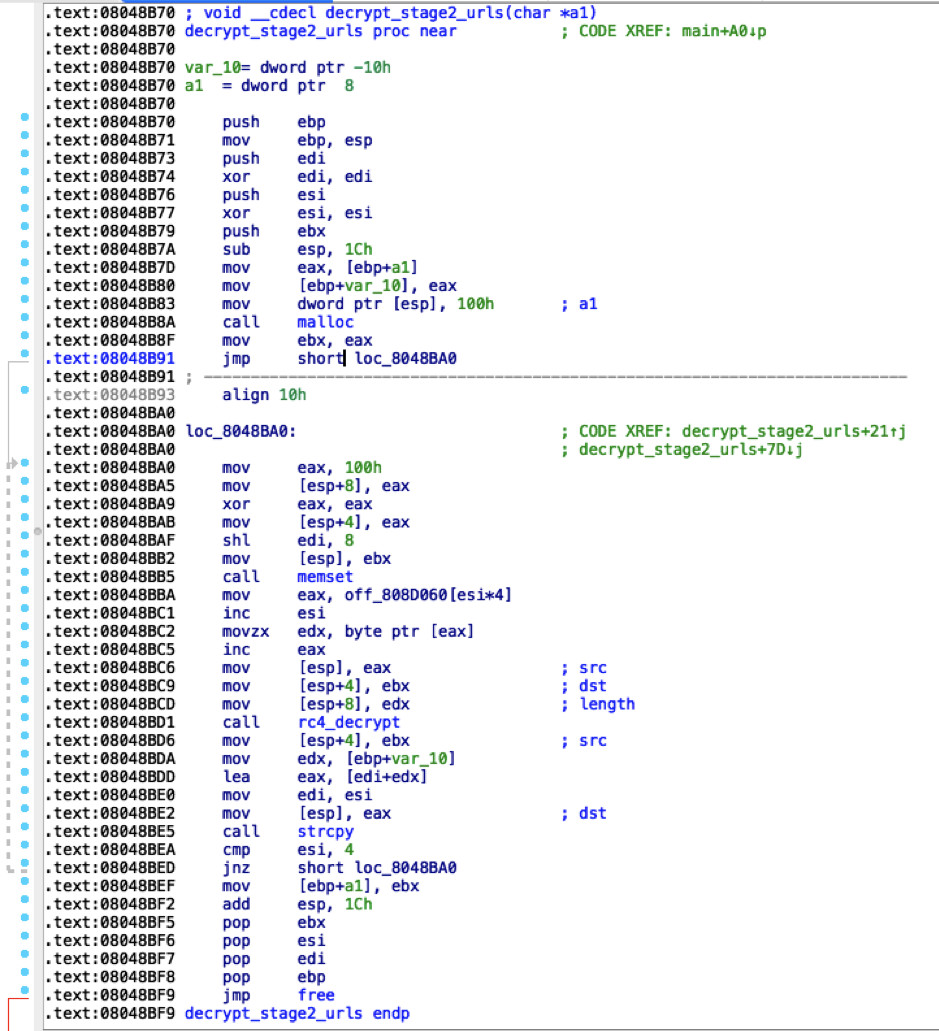Jump to loc_8048BA0 from the jnz instruction
Image resolution: width=939 pixels, height=1031 pixels.
(405, 867)
